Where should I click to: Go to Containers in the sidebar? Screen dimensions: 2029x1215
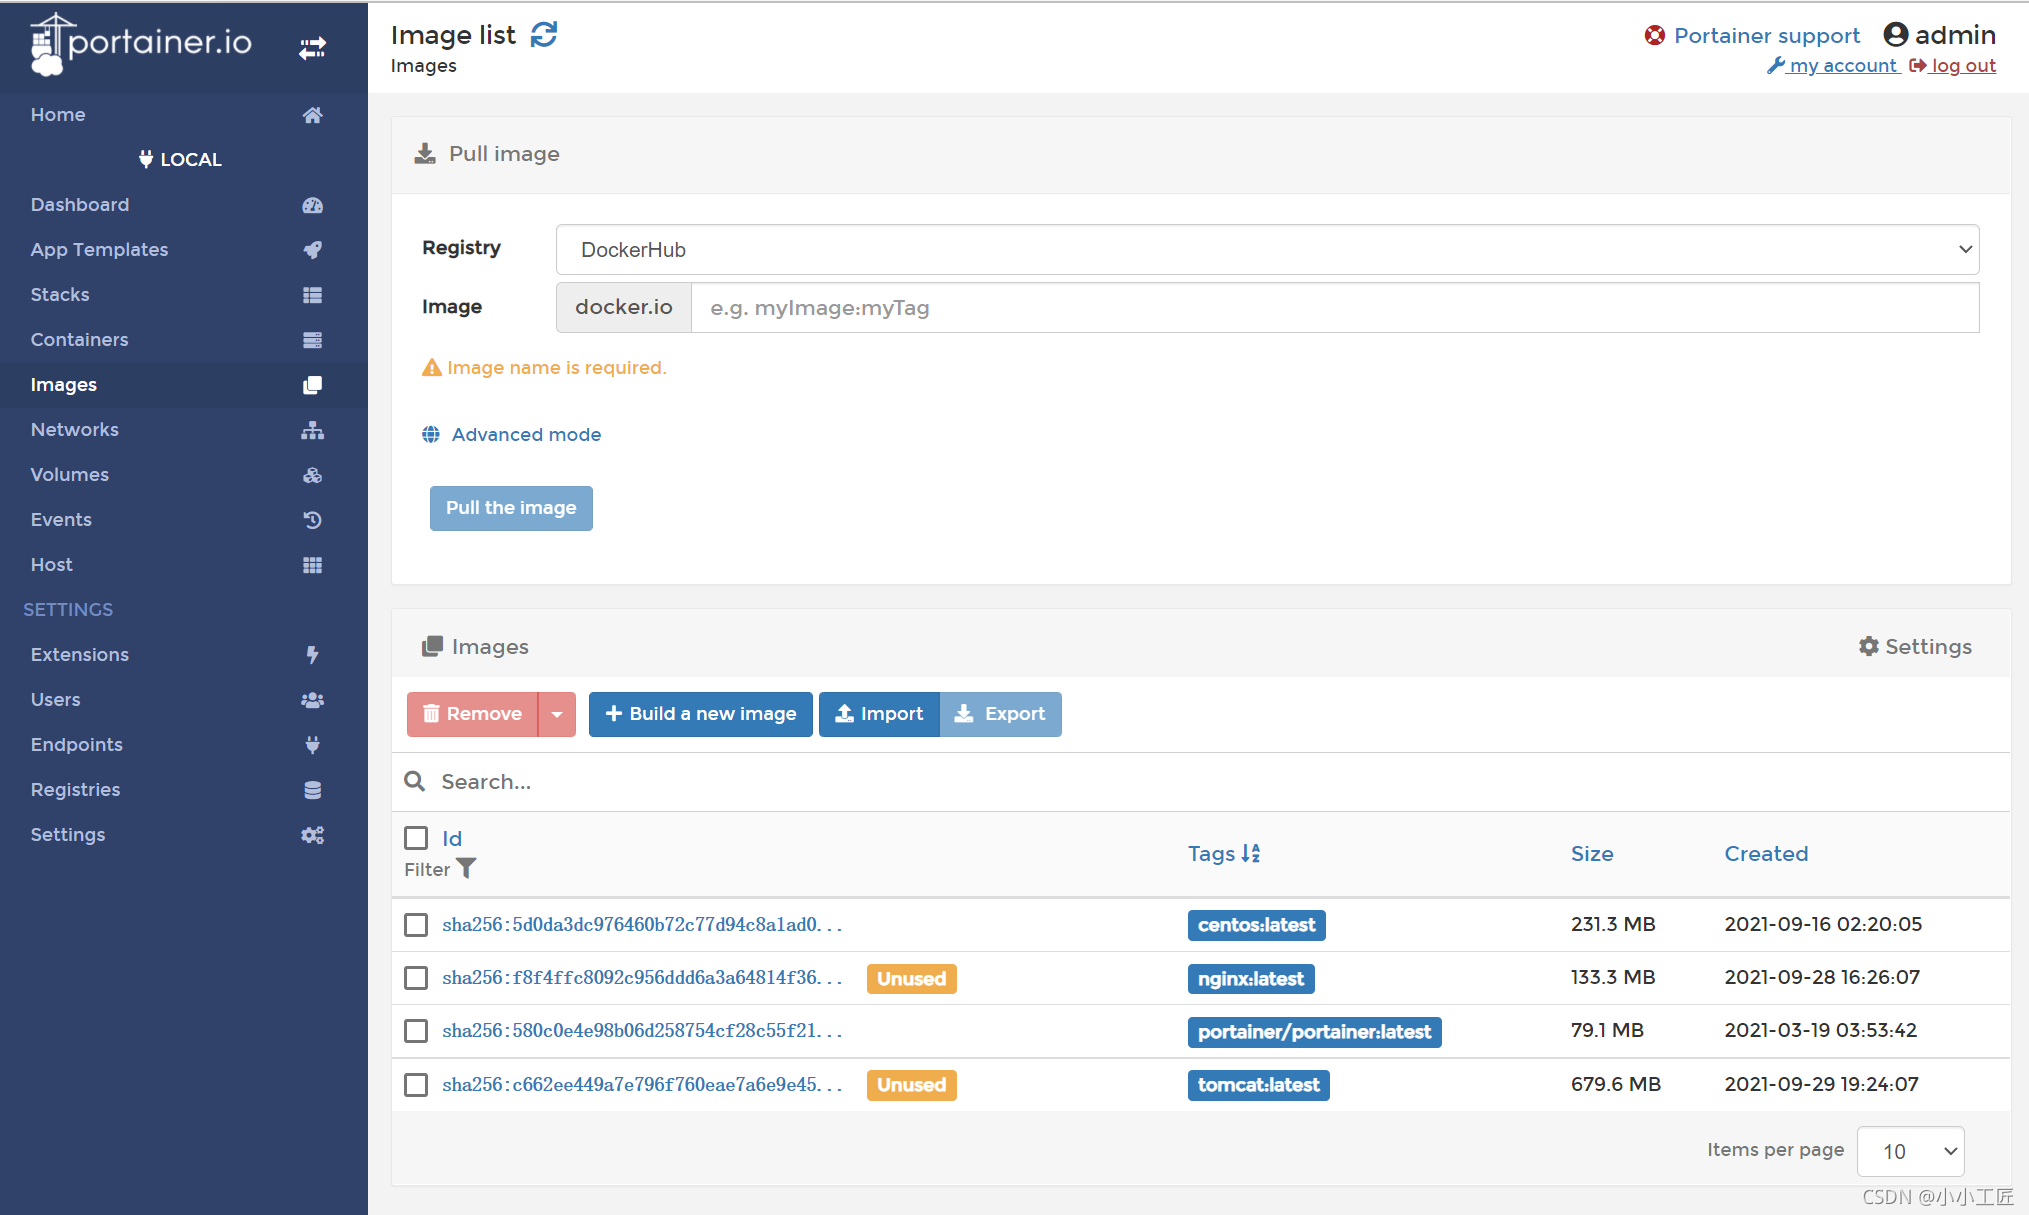click(x=79, y=339)
